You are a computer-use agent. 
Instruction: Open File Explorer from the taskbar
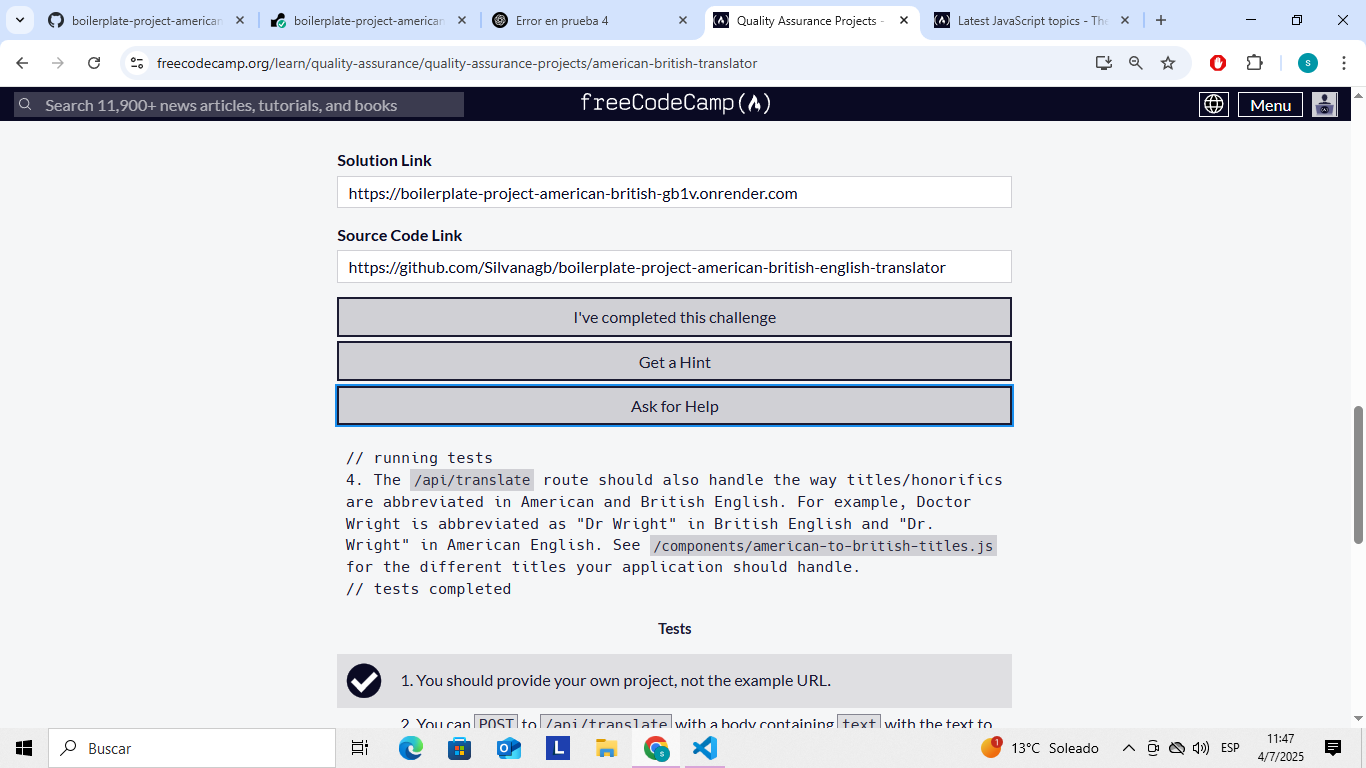pos(606,748)
